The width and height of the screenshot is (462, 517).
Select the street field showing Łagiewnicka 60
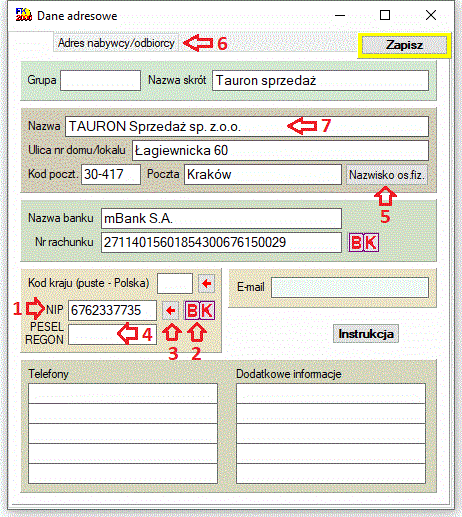click(280, 151)
